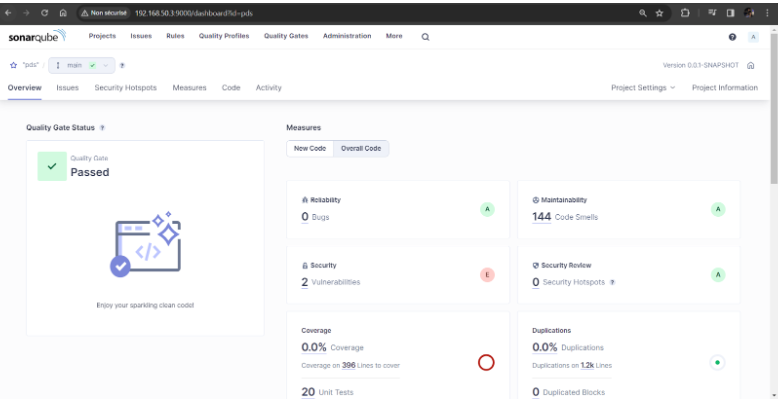Click the user avatar 'A' icon
Screen dimensions: 778x411
753,37
